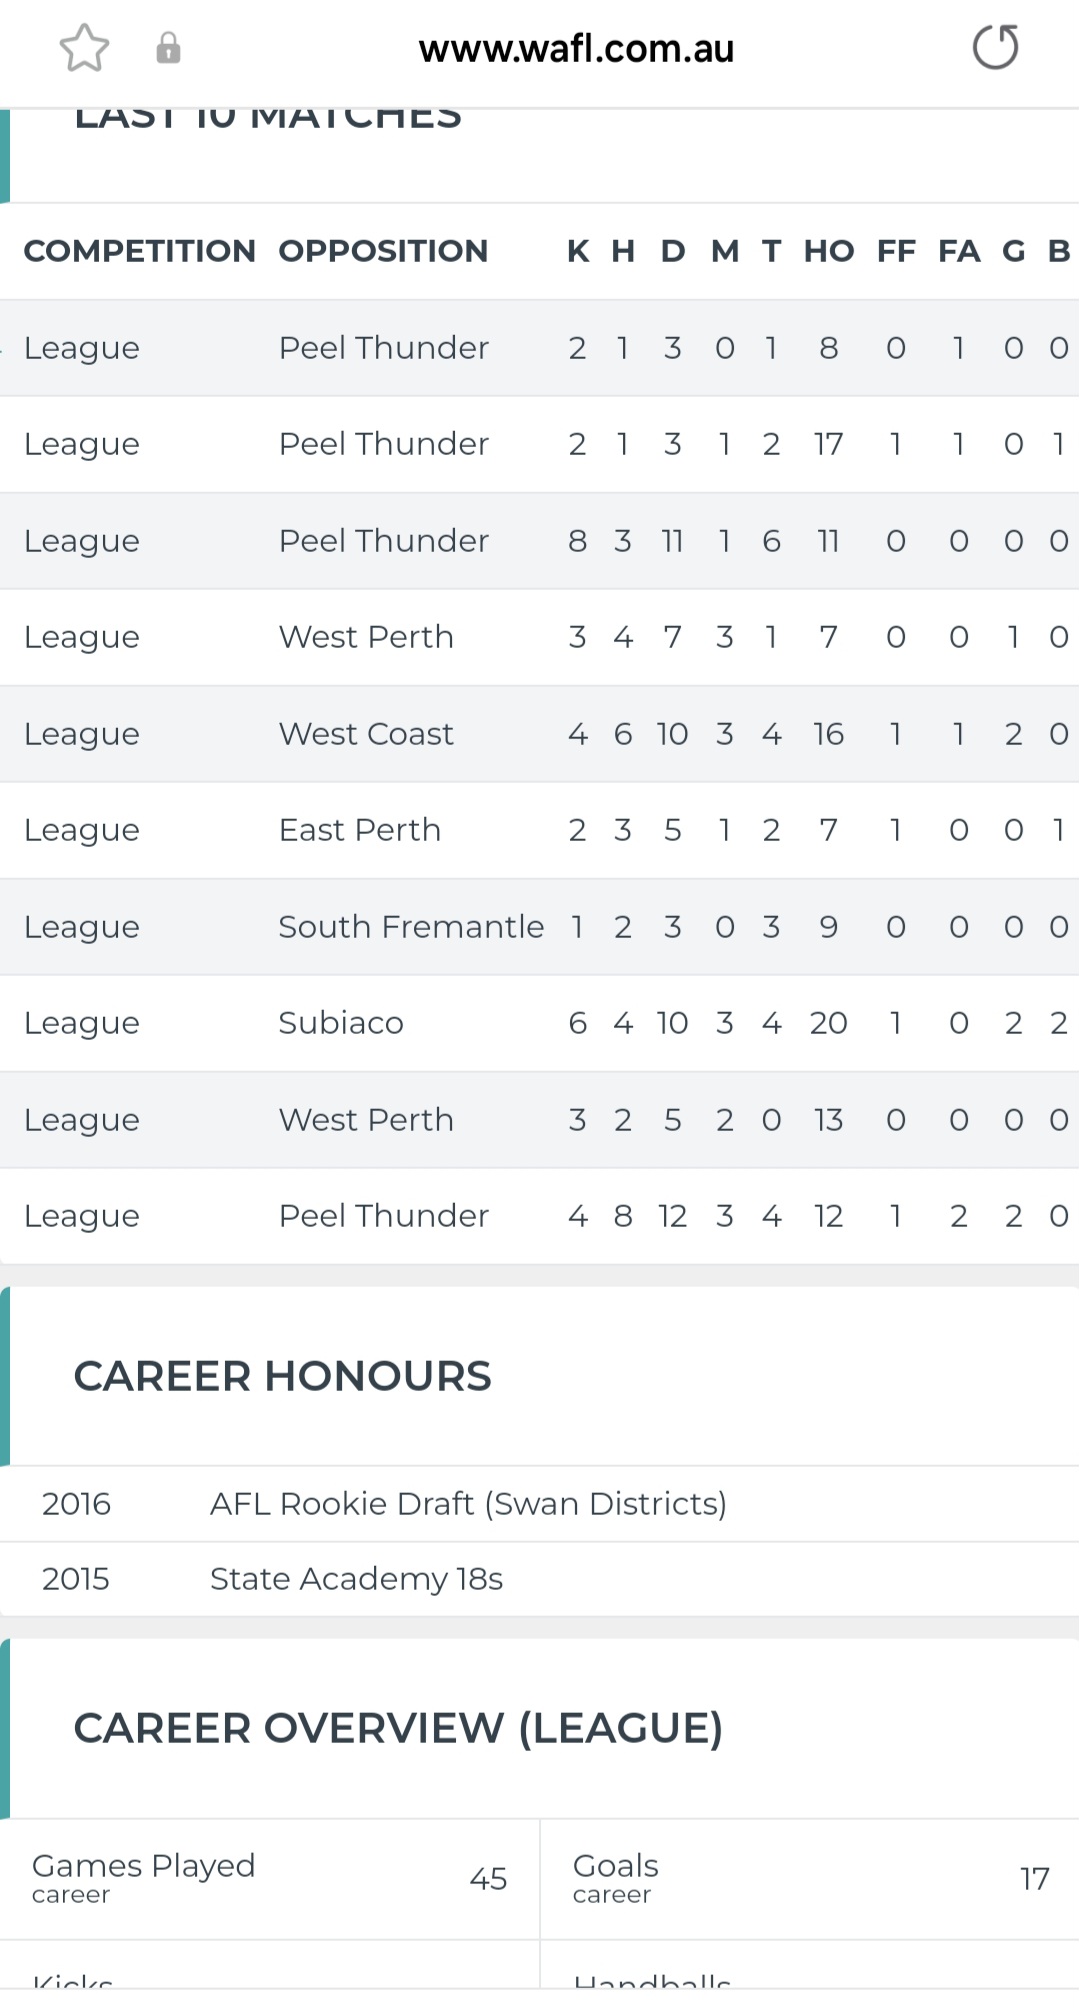The width and height of the screenshot is (1079, 2008).
Task: Tap the www.wafl.com.au address bar
Action: [x=576, y=48]
